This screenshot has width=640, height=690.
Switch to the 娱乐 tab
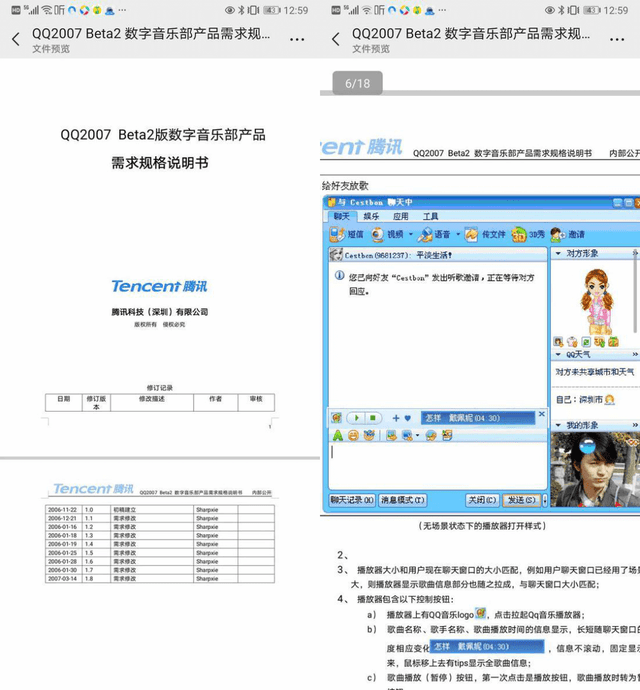point(371,216)
